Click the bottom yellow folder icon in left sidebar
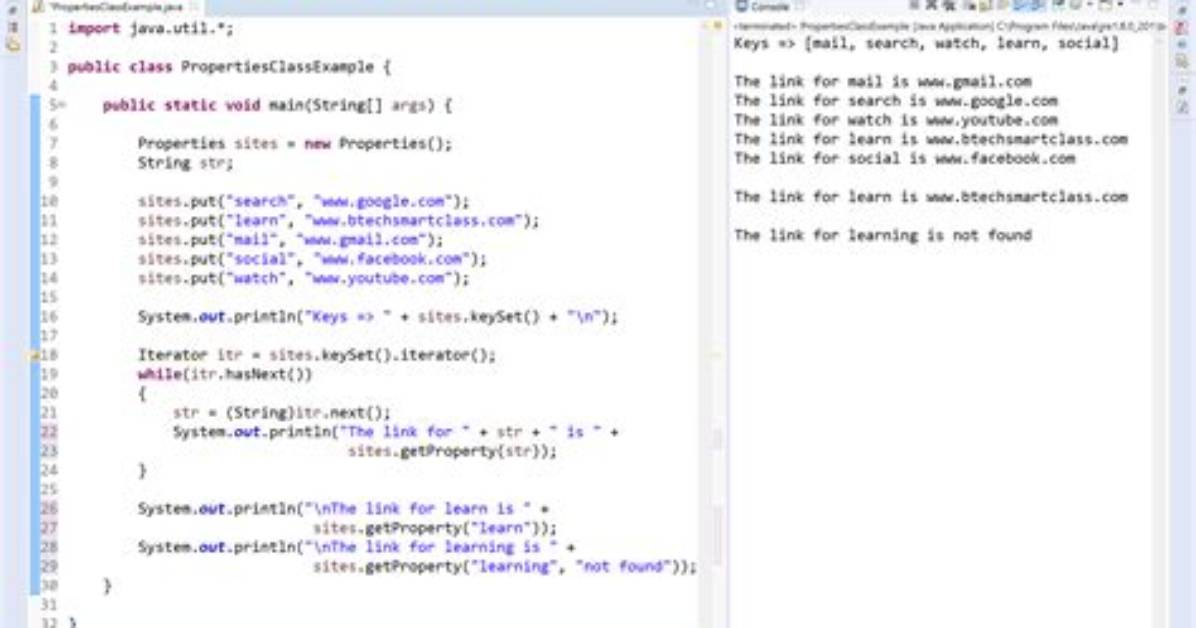1196x628 pixels. tap(12, 45)
